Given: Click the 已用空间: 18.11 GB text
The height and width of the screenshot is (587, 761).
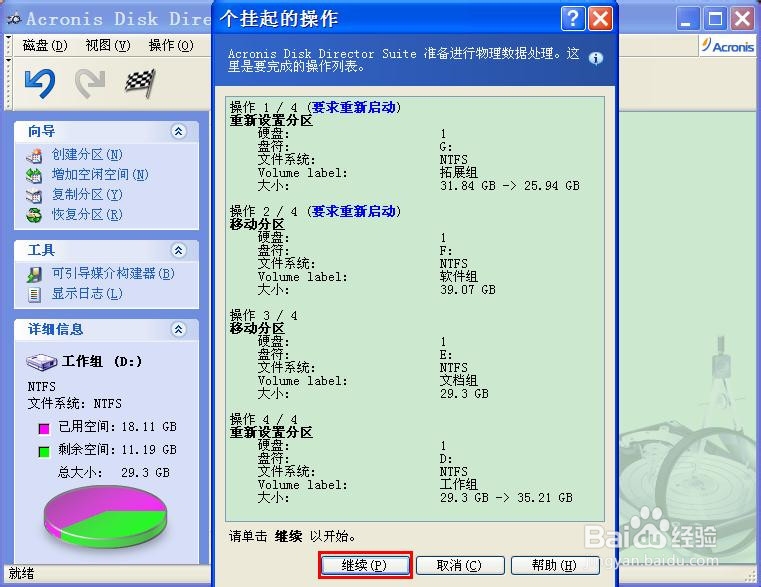Looking at the screenshot, I should pos(117,427).
